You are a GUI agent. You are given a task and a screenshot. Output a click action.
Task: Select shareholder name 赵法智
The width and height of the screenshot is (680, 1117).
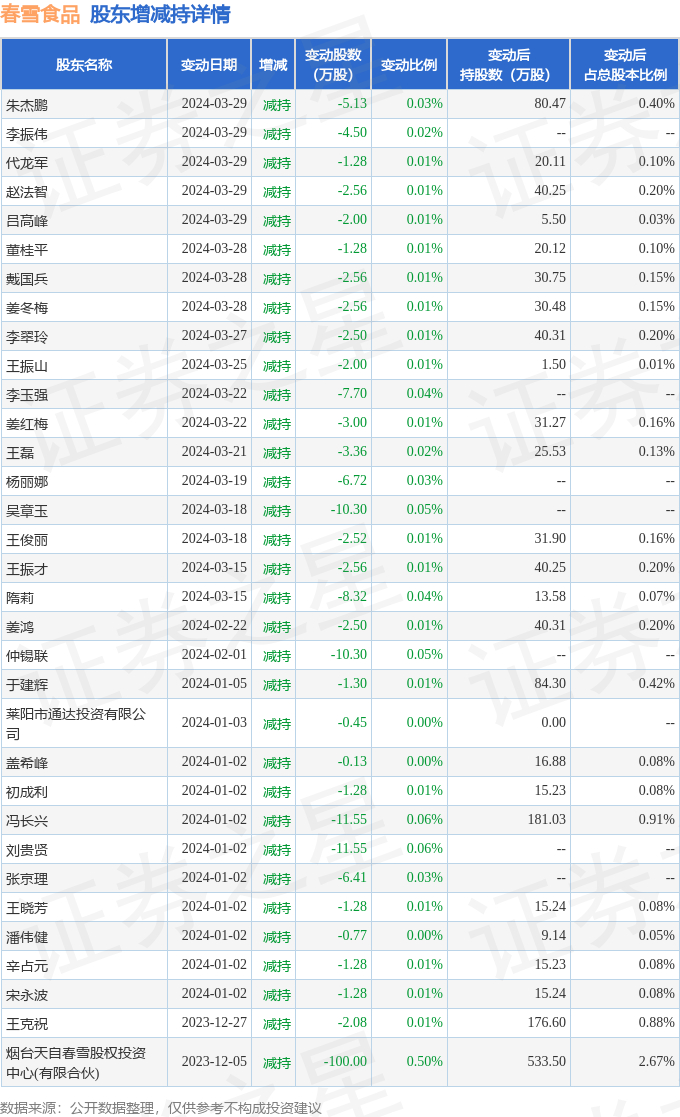27,192
